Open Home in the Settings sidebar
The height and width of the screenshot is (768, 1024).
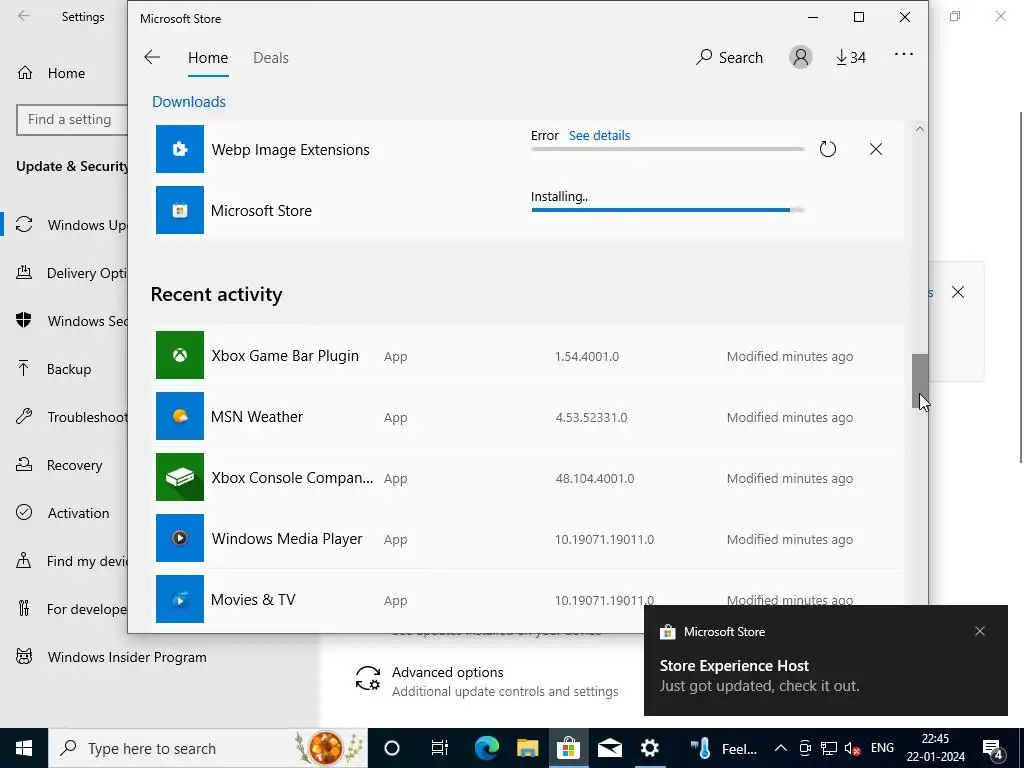click(x=51, y=73)
